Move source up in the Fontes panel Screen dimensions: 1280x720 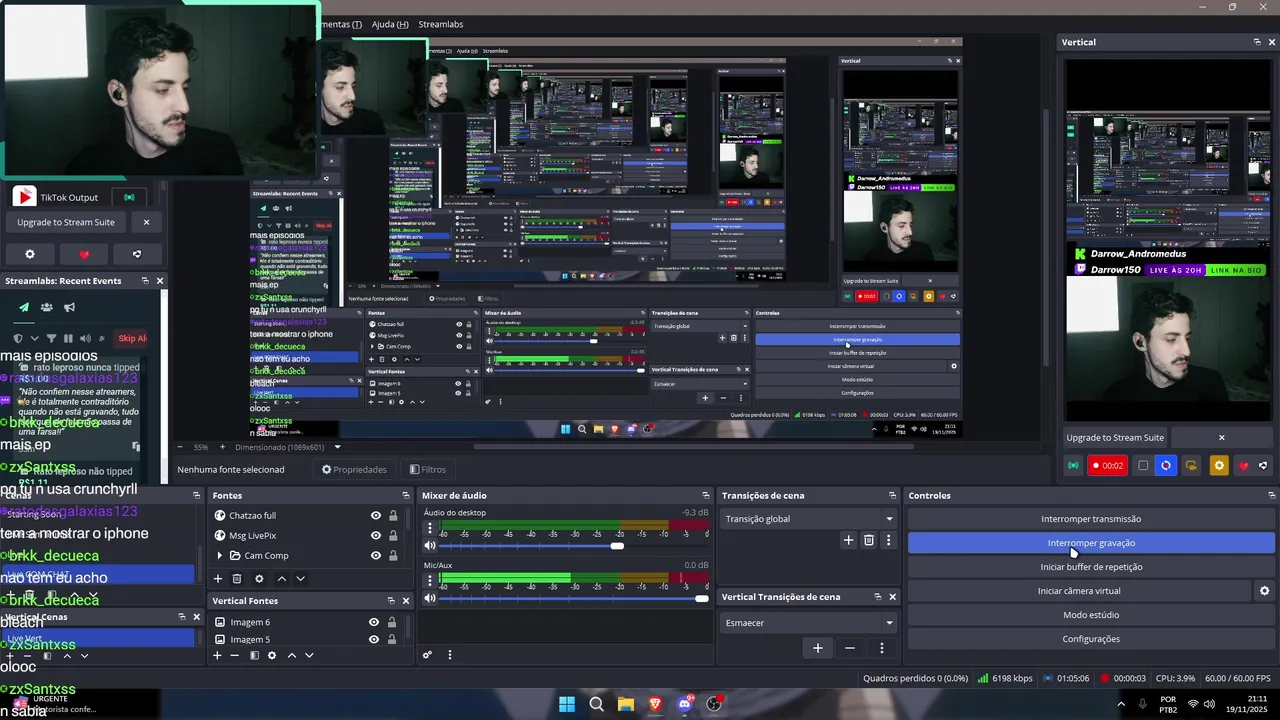click(x=281, y=578)
